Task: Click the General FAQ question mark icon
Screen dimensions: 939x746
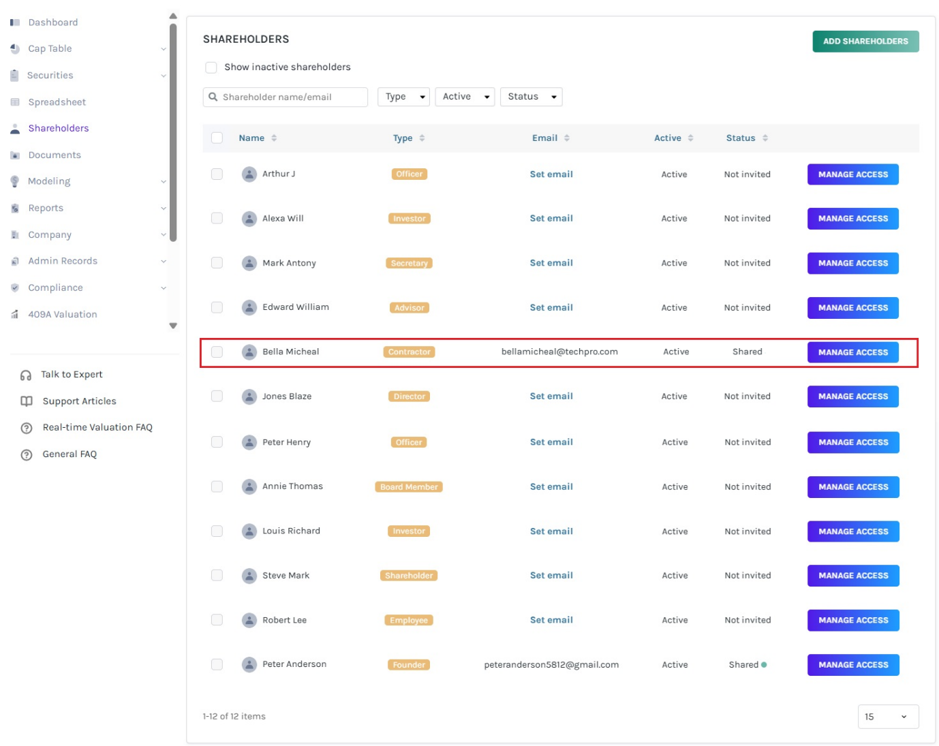Action: click(x=26, y=455)
